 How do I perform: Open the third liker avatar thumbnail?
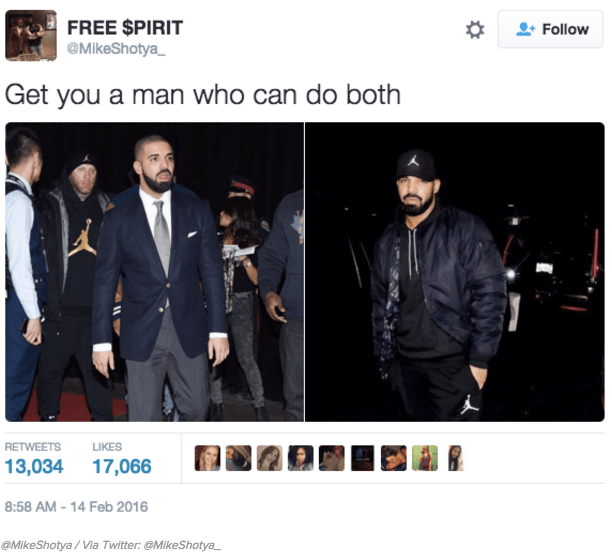[x=269, y=458]
